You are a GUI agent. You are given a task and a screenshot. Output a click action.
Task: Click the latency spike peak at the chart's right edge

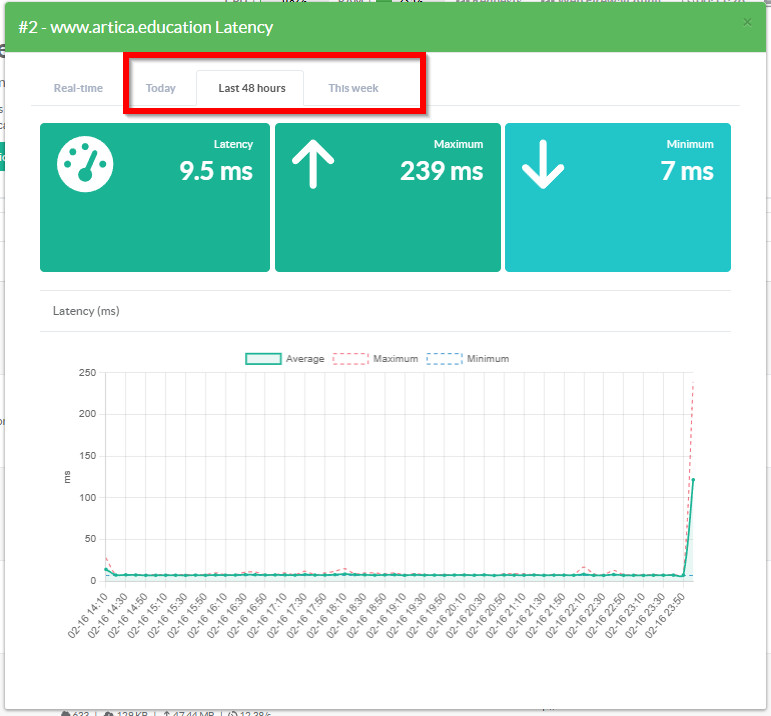(x=693, y=479)
